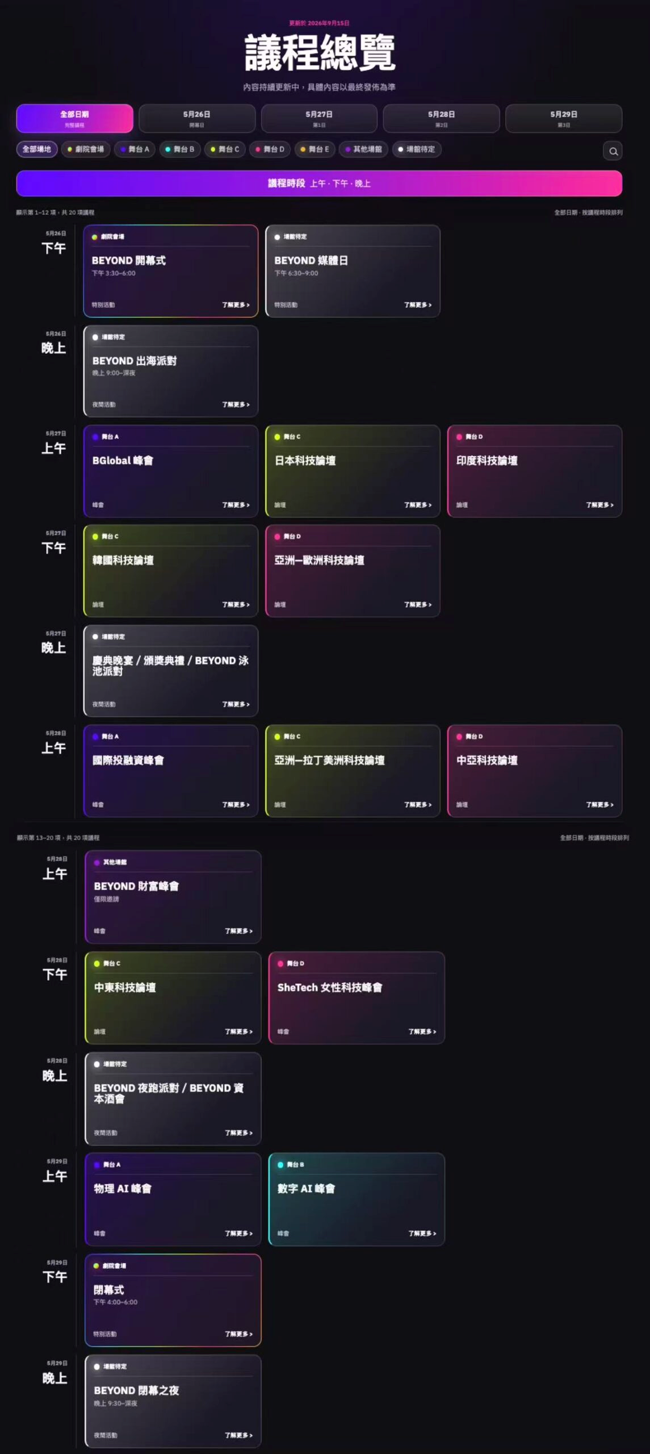Select the 全部日期 tab
The image size is (650, 1454).
tap(74, 118)
